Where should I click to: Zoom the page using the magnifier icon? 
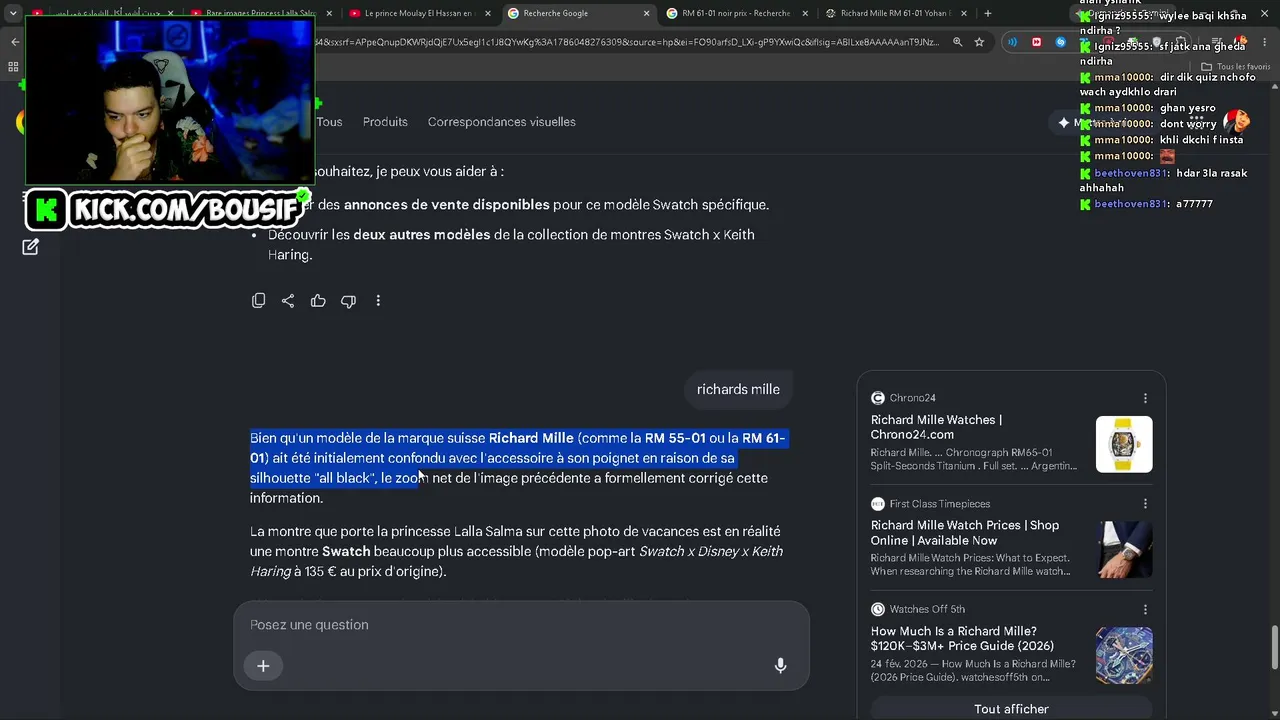(x=957, y=42)
